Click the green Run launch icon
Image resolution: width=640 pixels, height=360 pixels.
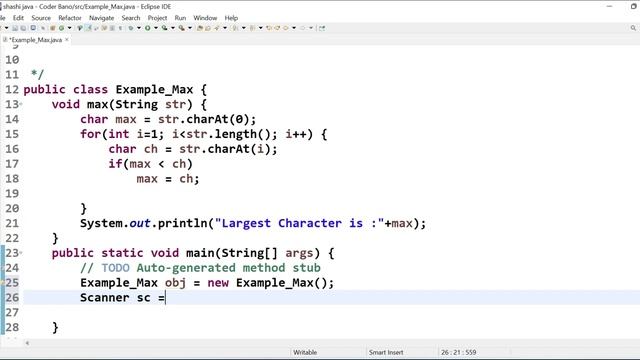point(148,28)
